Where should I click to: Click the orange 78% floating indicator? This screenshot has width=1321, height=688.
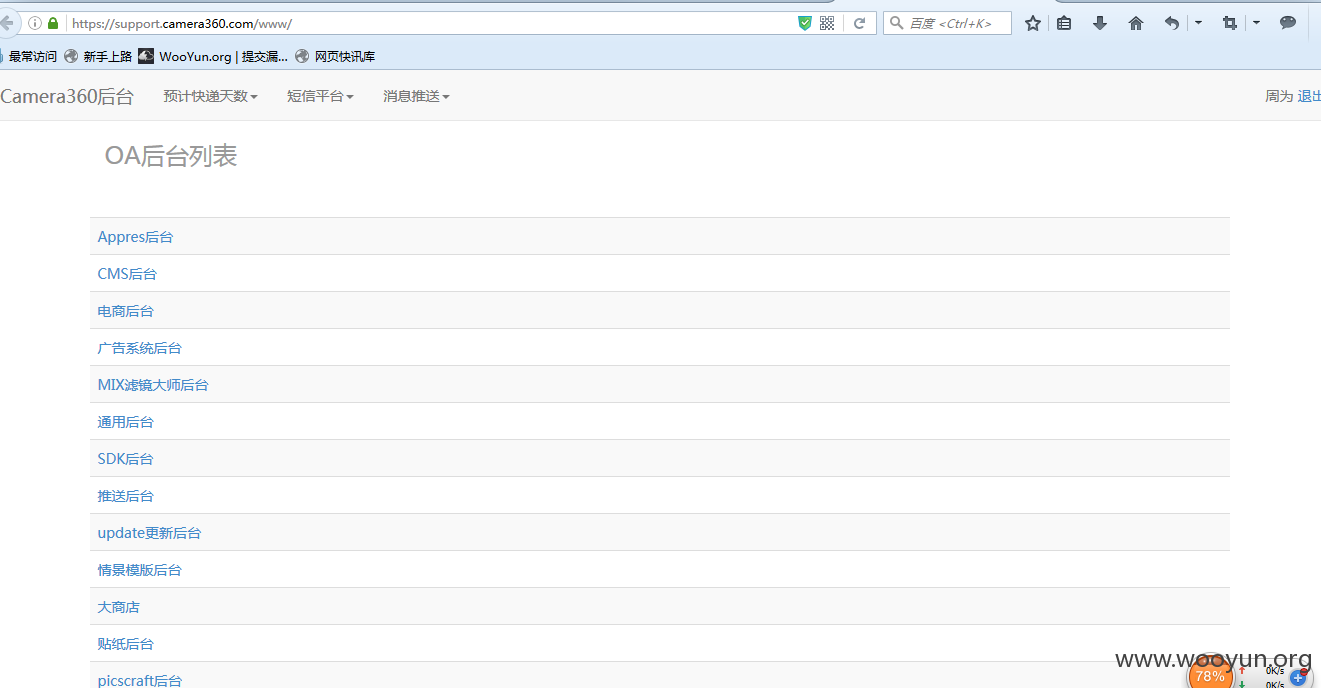tap(1210, 676)
